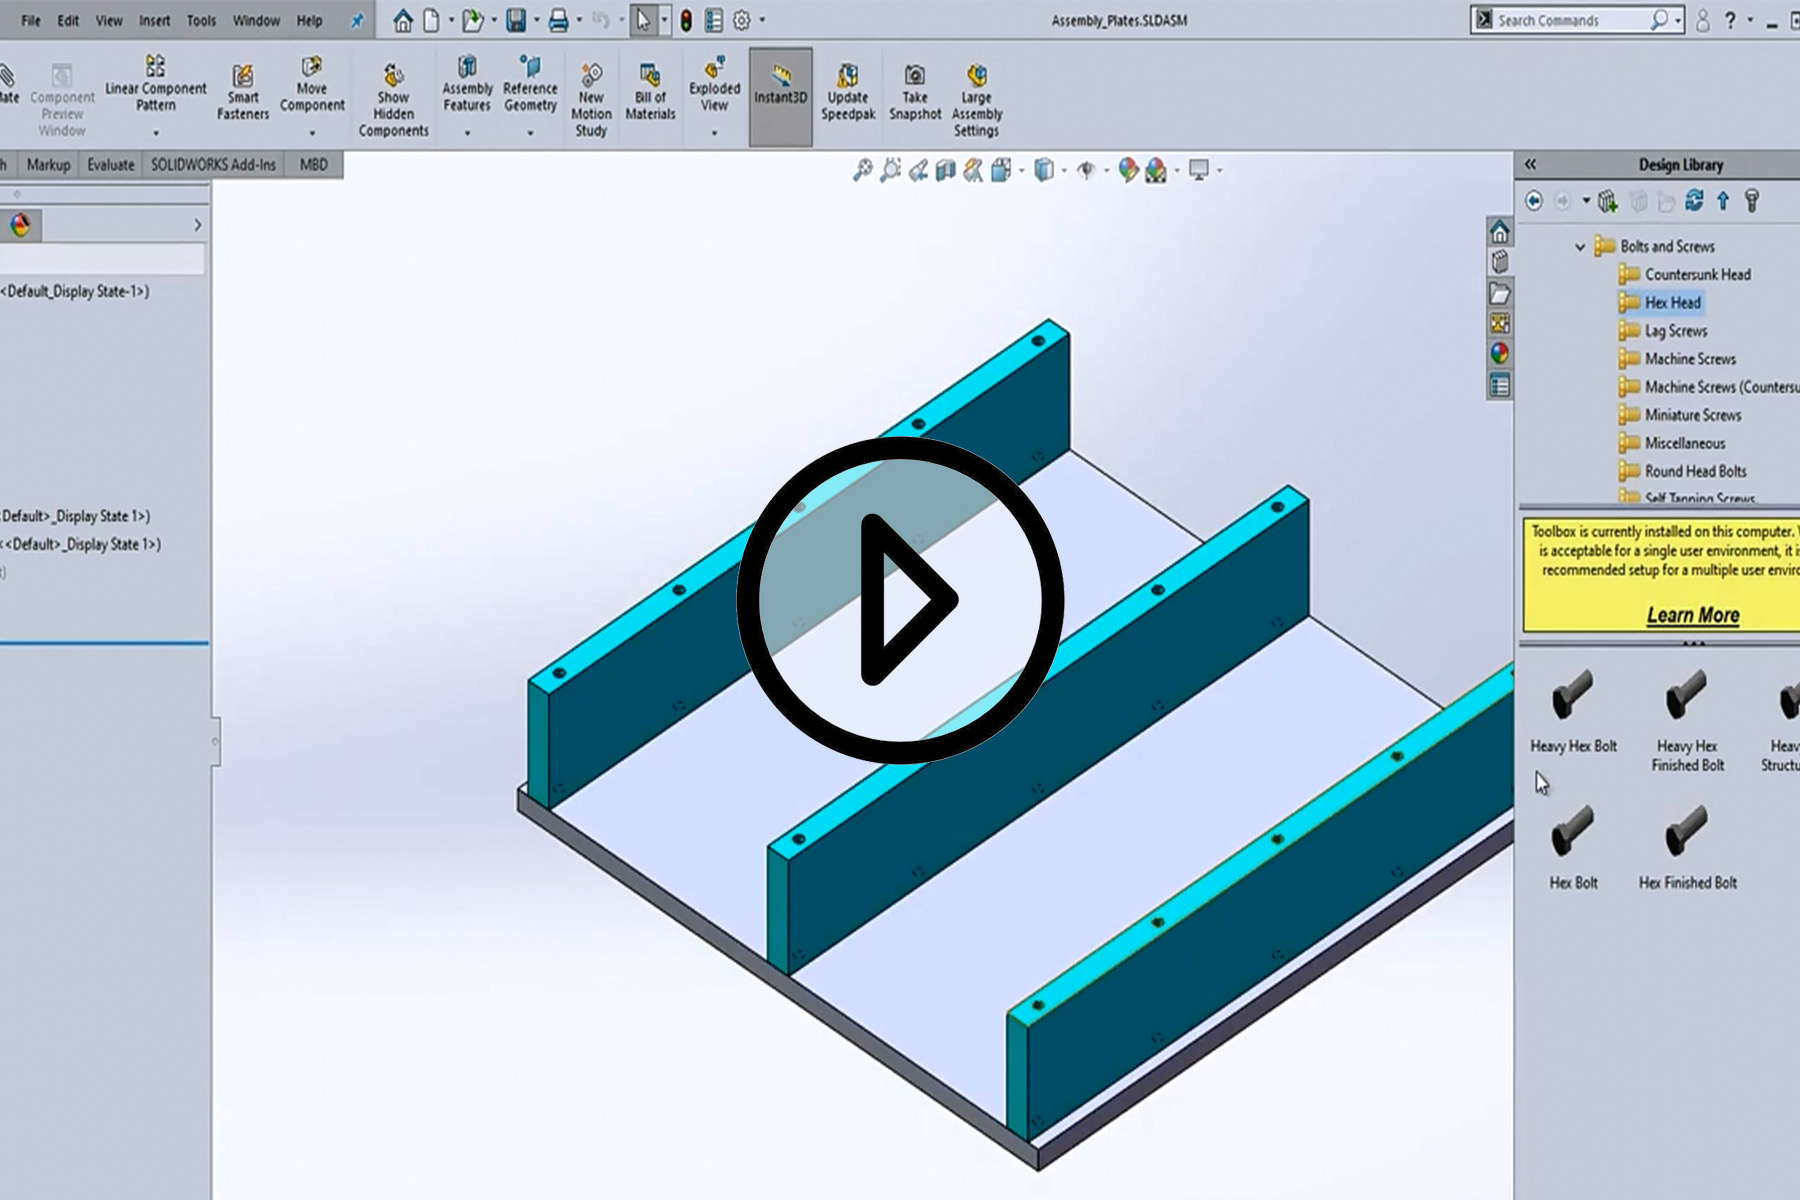Expand the feature manager tabs with right chevron

coord(197,225)
